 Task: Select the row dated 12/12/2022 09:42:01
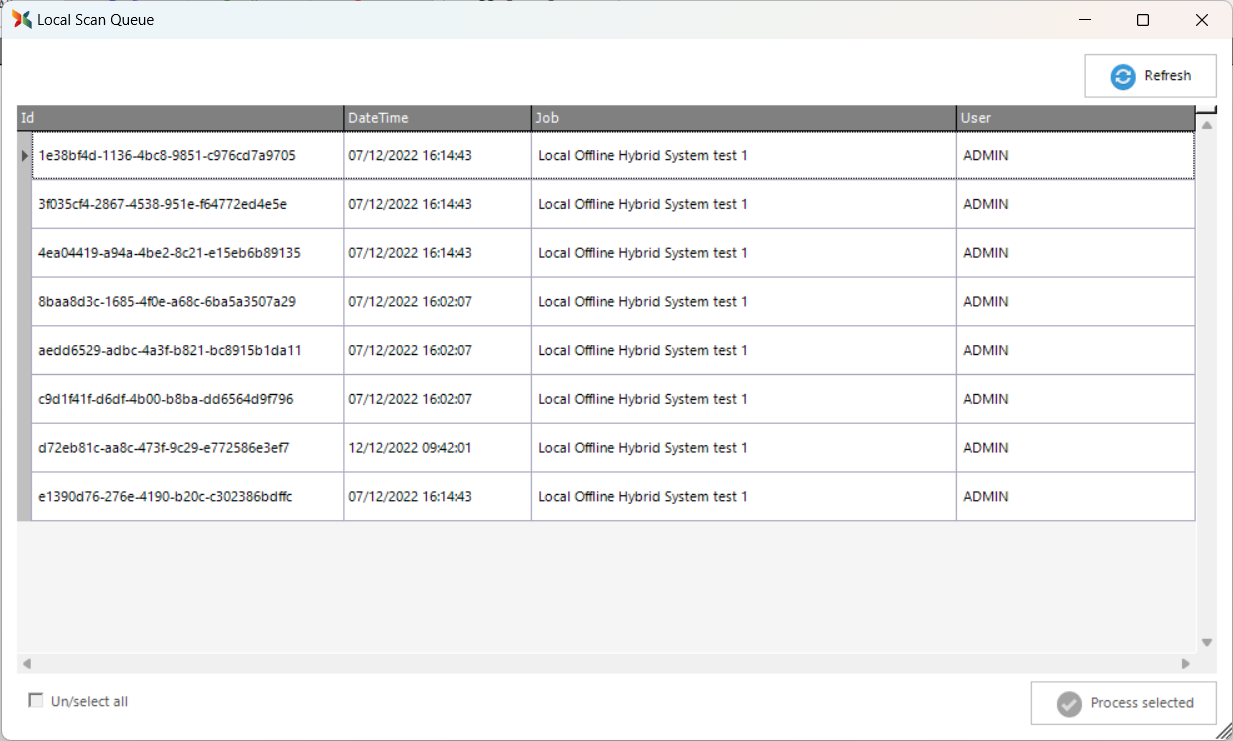pos(409,448)
